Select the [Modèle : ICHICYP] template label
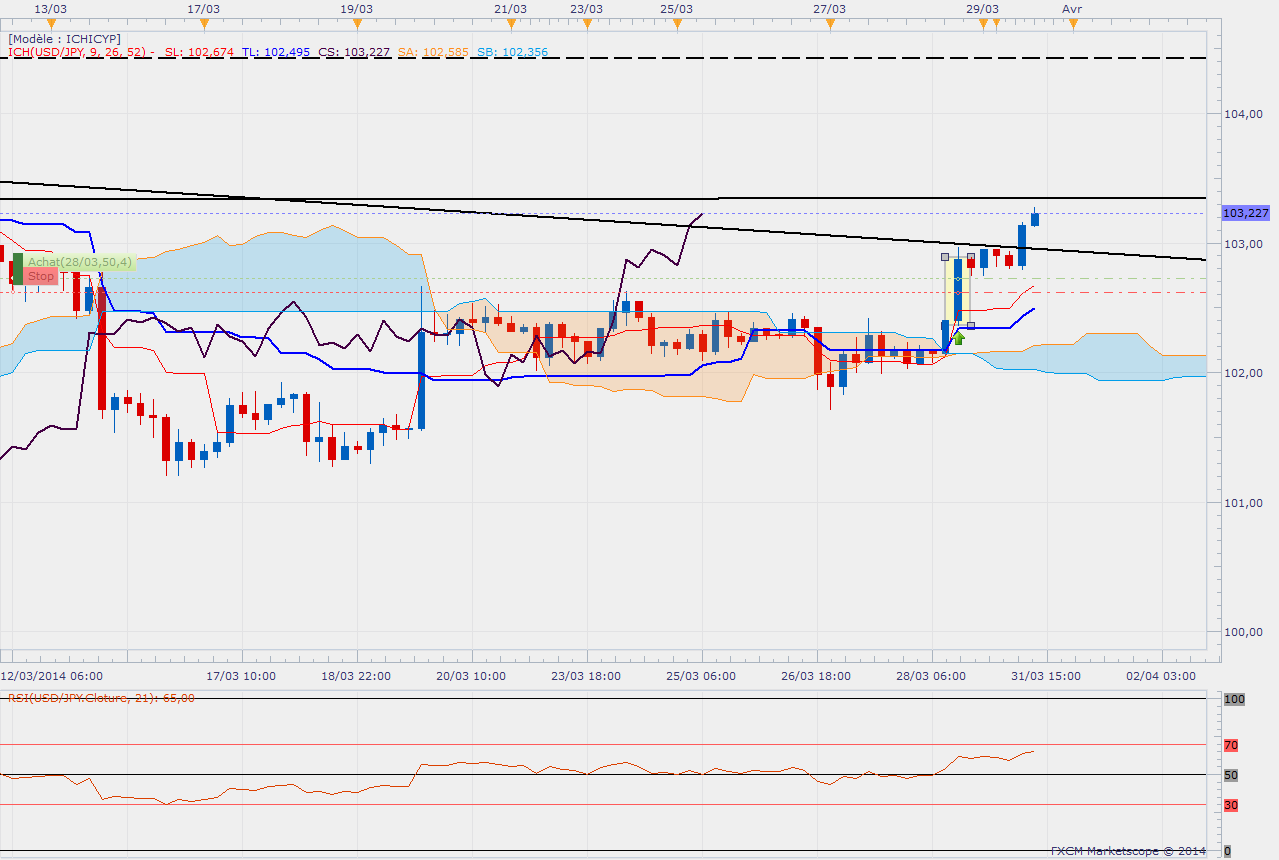 point(65,38)
